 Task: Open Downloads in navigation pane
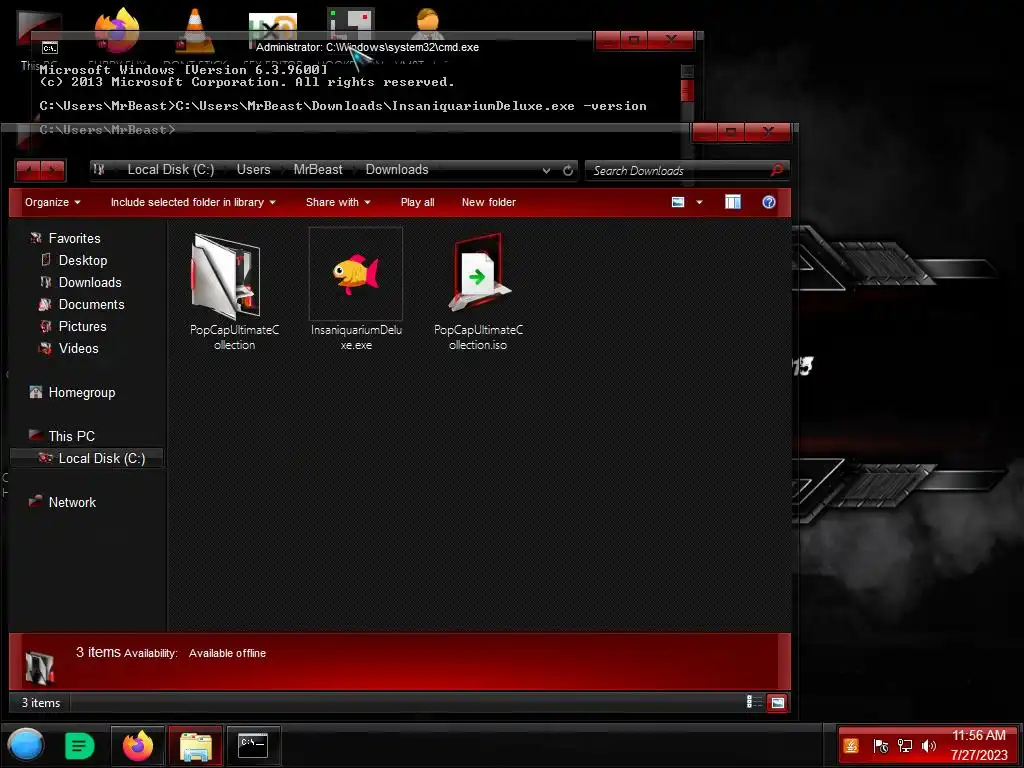click(90, 283)
